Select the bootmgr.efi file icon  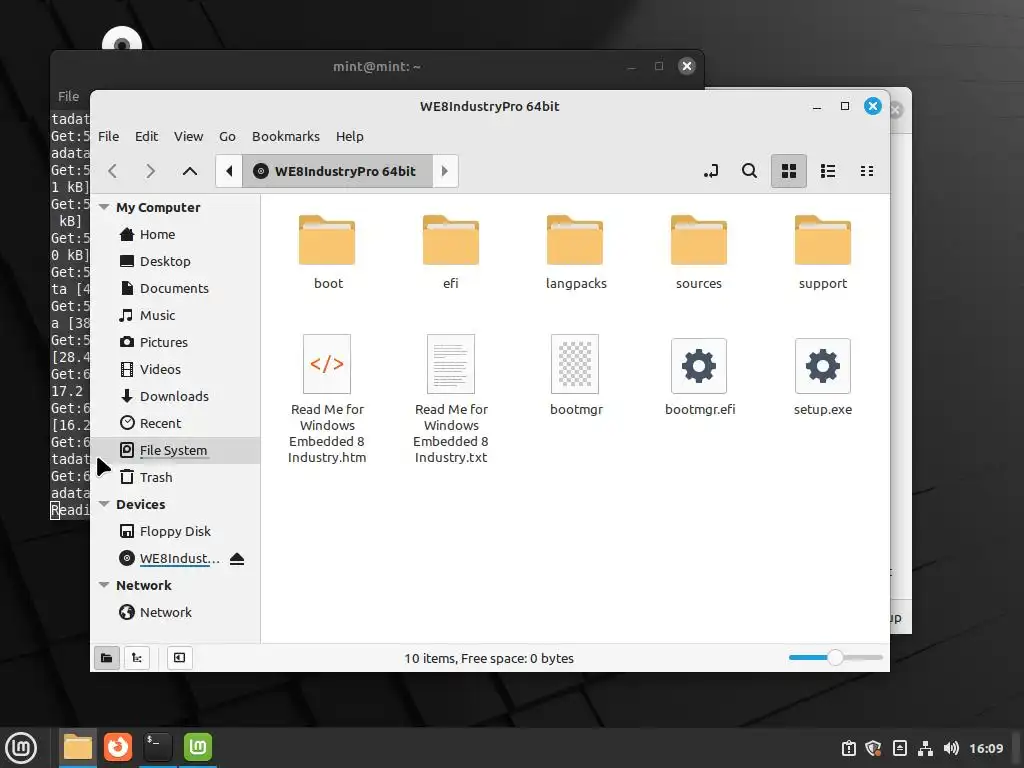click(x=699, y=366)
